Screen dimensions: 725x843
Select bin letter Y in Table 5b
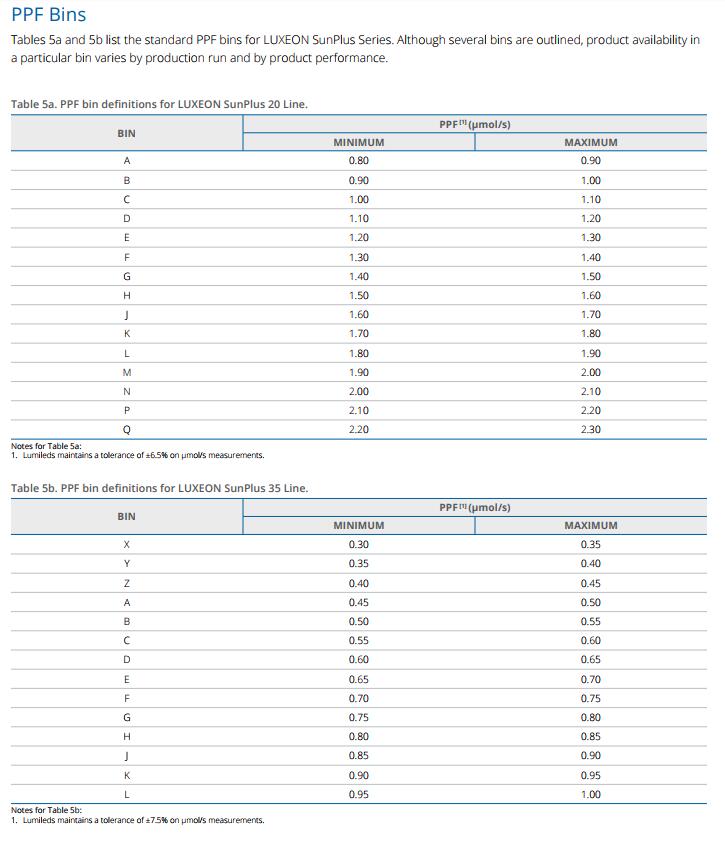(127, 564)
